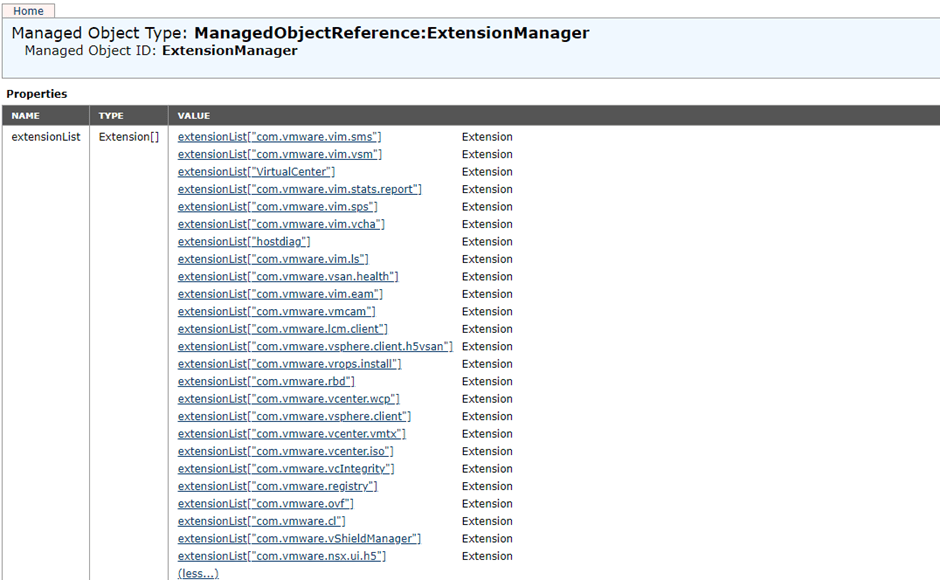
Task: Select the com.vmware.vim.eam extension link
Action: [x=280, y=294]
